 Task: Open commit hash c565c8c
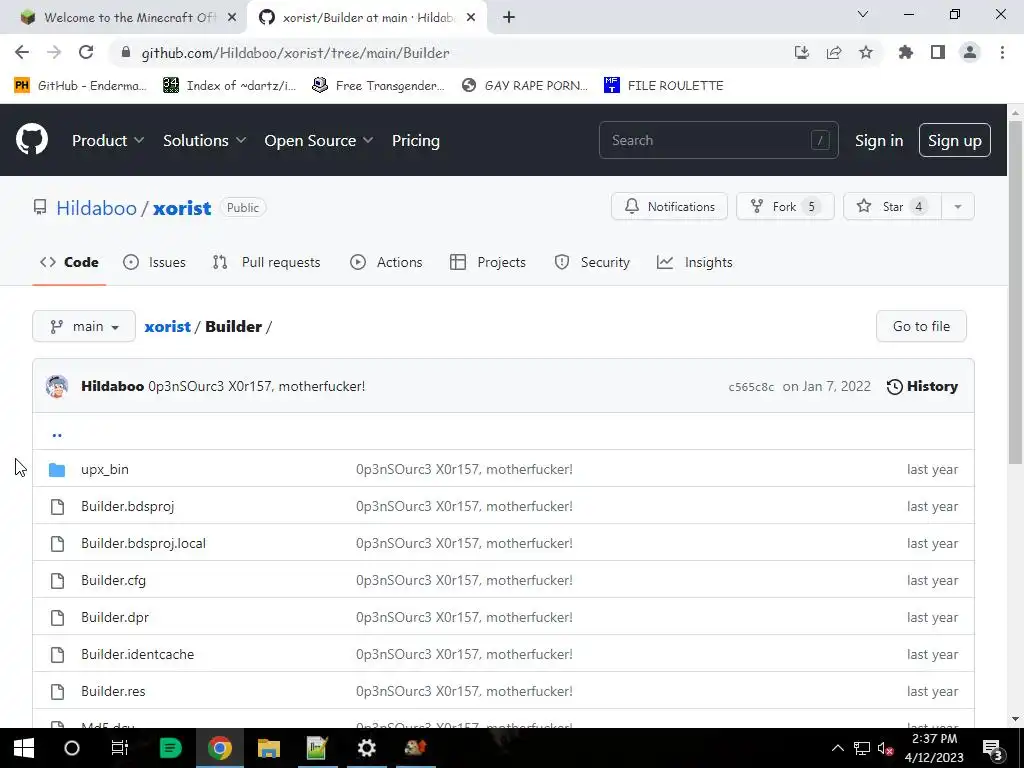tap(751, 387)
